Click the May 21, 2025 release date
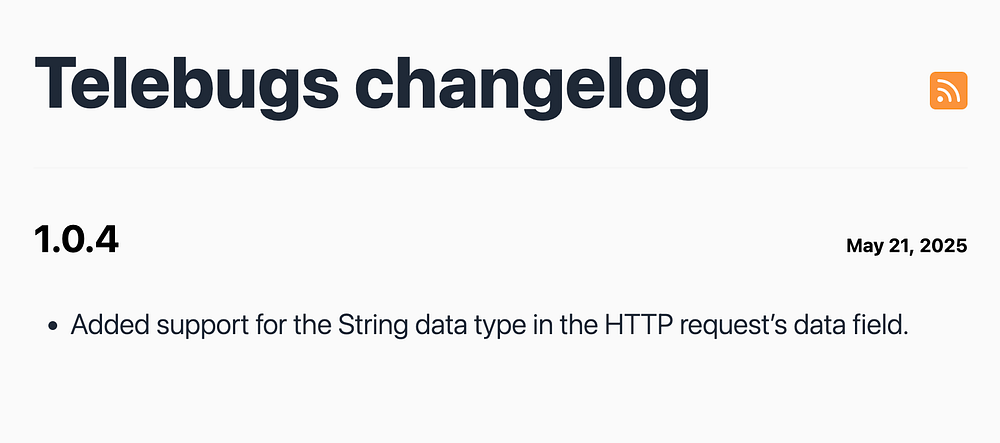This screenshot has width=1000, height=443. pyautogui.click(x=906, y=246)
